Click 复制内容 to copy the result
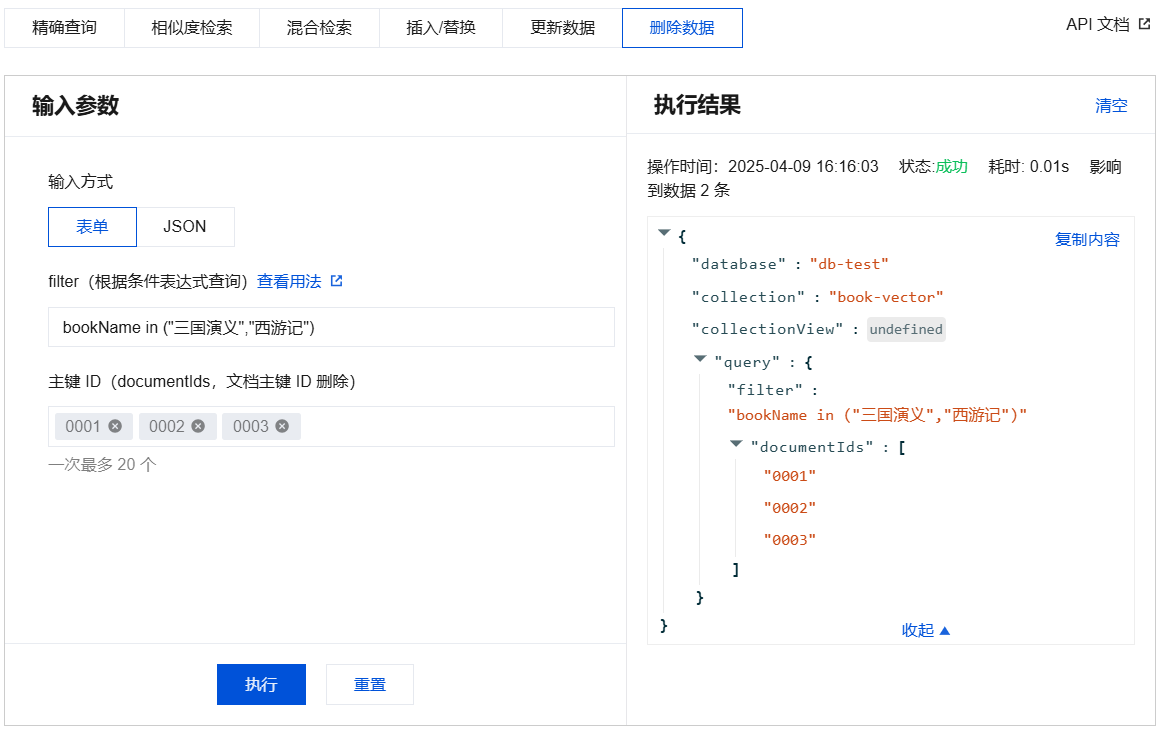The image size is (1159, 732). pos(1087,240)
